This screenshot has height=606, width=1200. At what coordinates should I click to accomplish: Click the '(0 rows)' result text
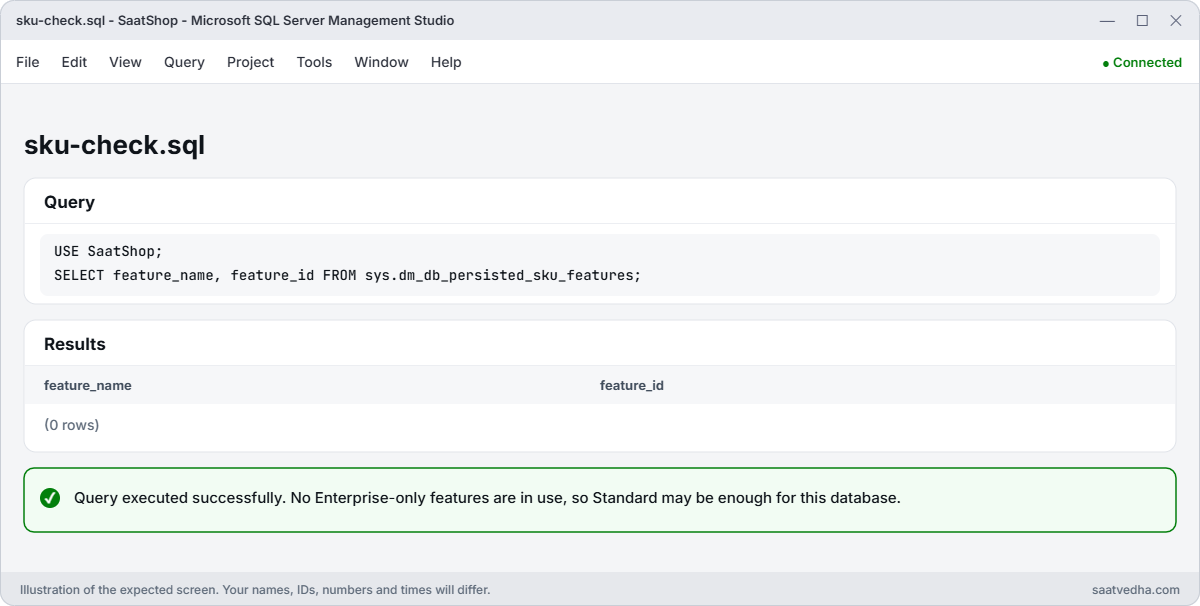tap(72, 425)
